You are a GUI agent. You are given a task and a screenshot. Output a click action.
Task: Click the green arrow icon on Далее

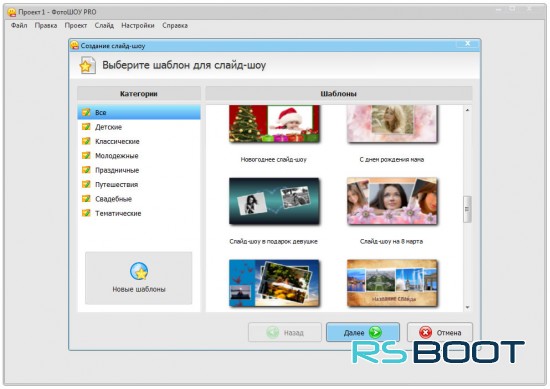(x=375, y=332)
